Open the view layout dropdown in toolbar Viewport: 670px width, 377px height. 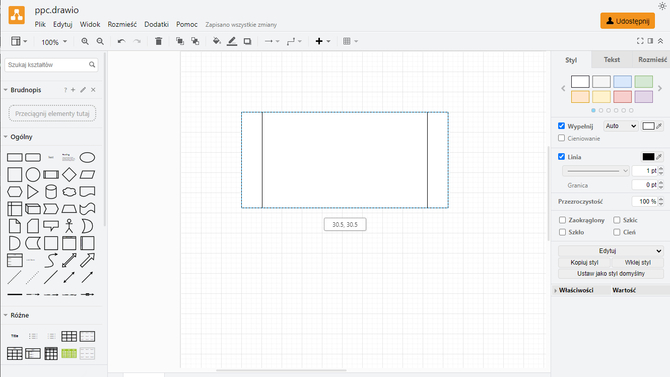point(19,41)
